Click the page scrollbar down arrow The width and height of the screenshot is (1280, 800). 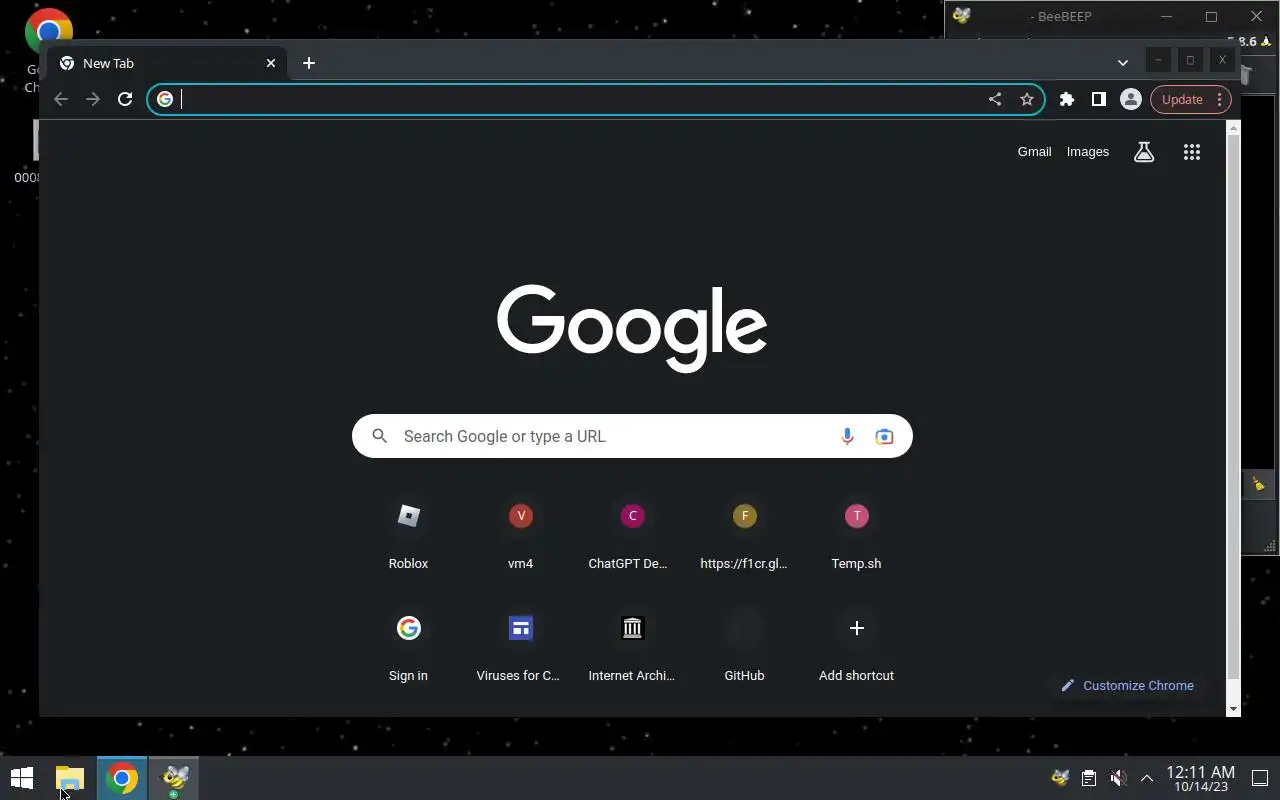[1233, 709]
